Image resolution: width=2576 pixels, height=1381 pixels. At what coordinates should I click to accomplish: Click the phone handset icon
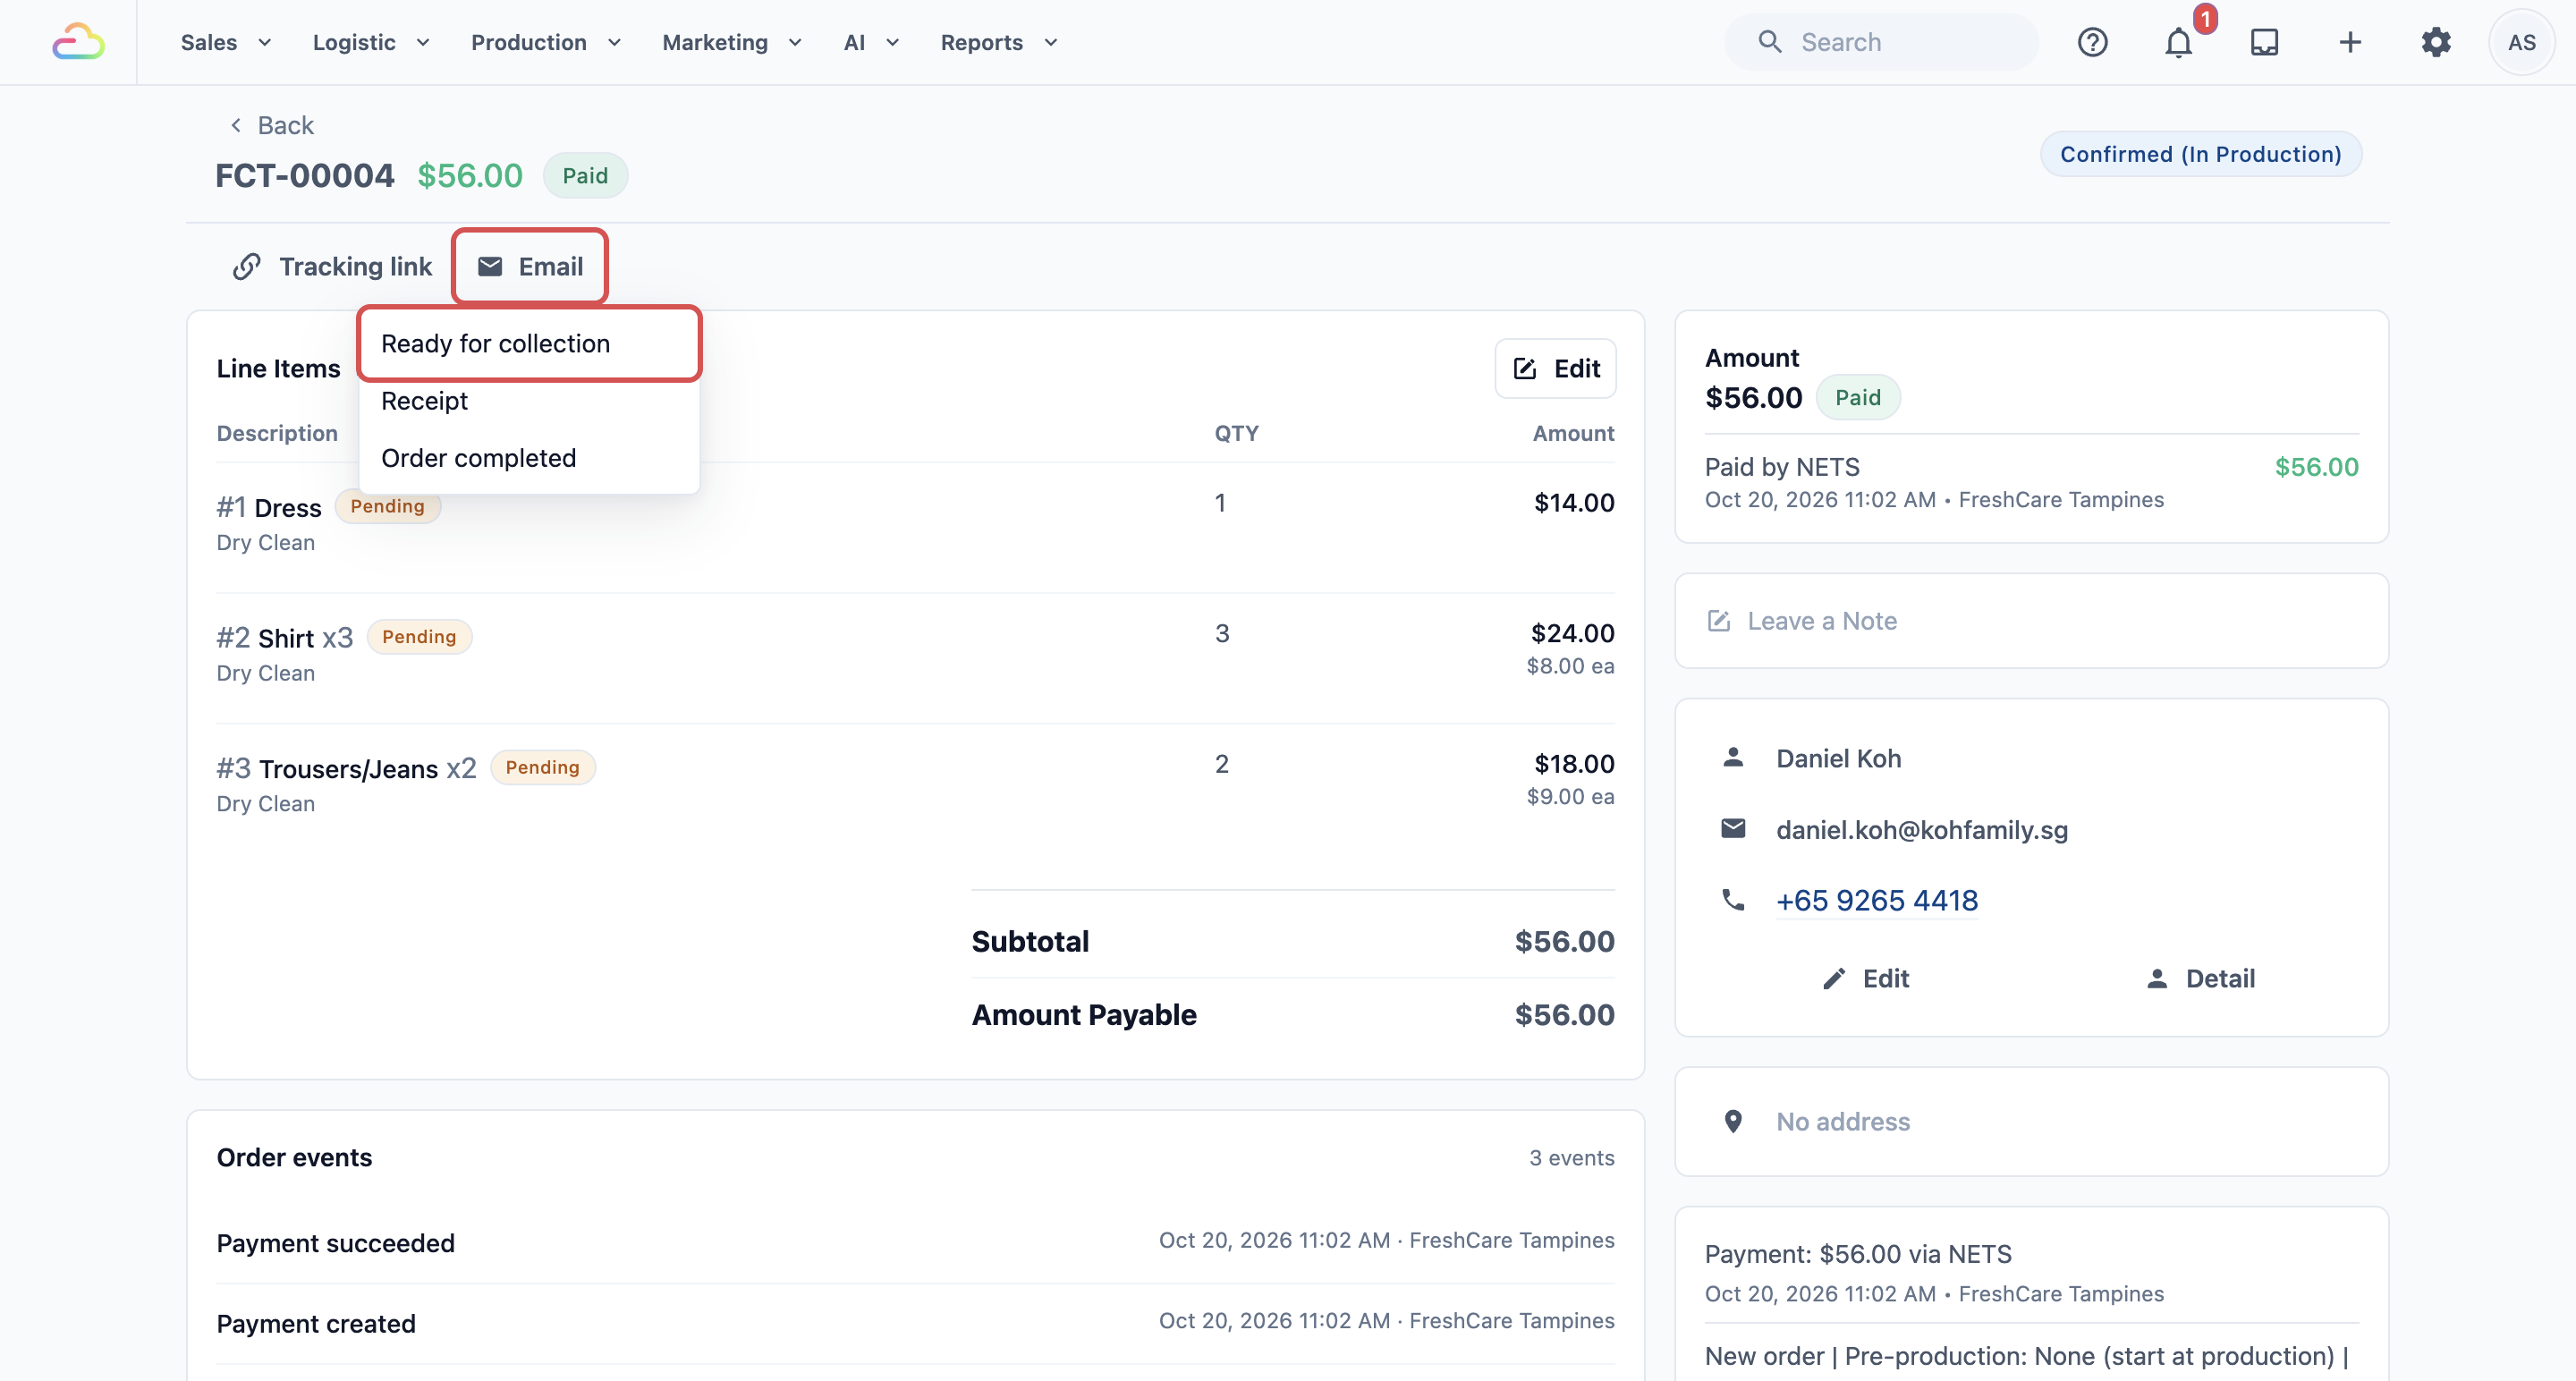(1733, 899)
